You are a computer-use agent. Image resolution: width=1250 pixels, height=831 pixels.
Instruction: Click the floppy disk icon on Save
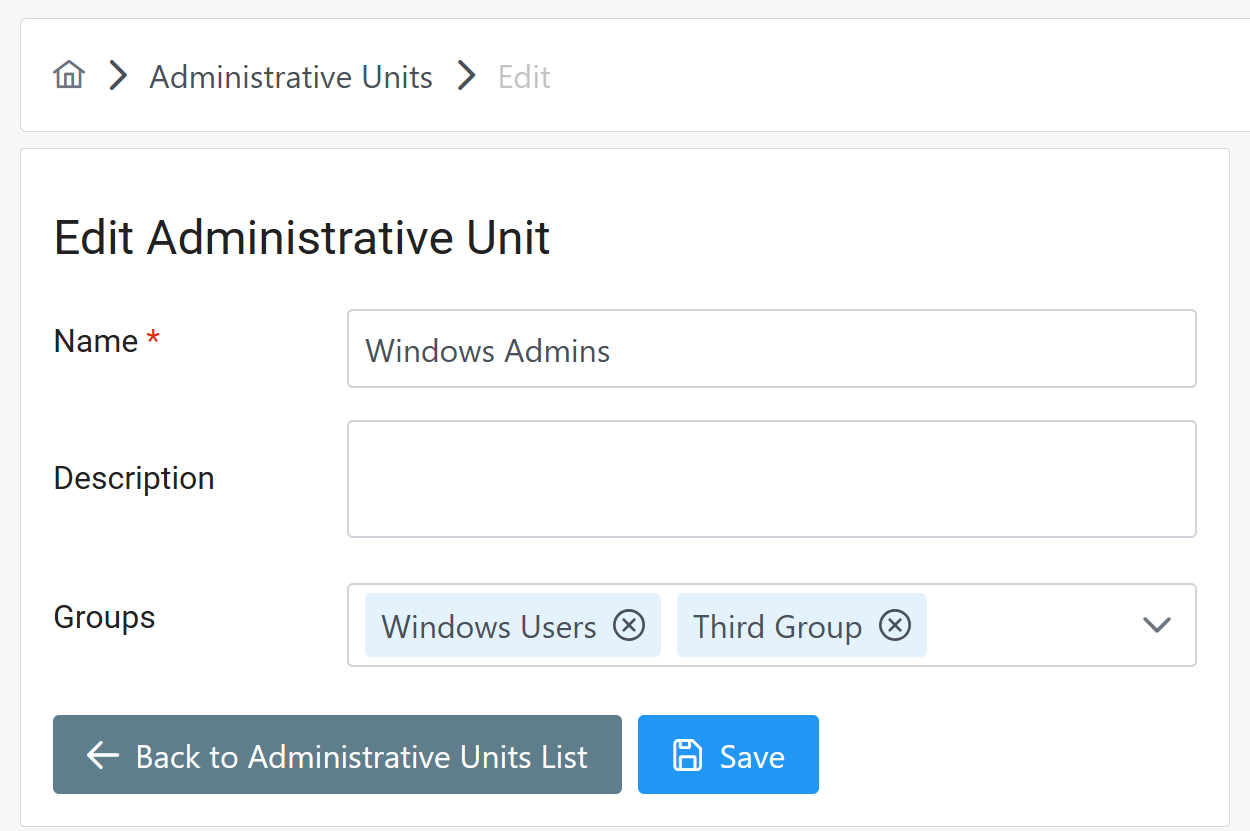688,756
